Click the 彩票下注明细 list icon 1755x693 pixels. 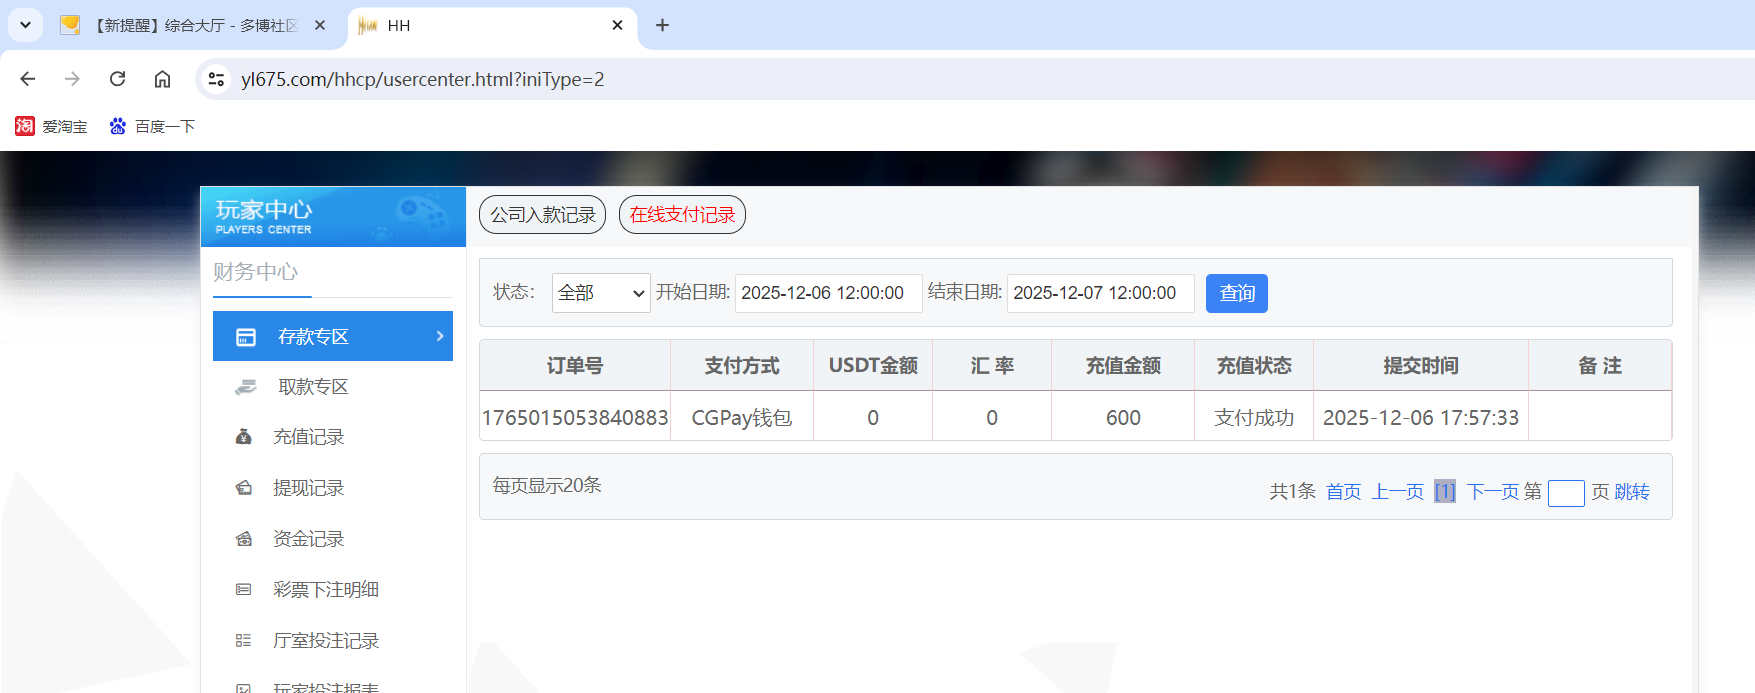coord(243,590)
